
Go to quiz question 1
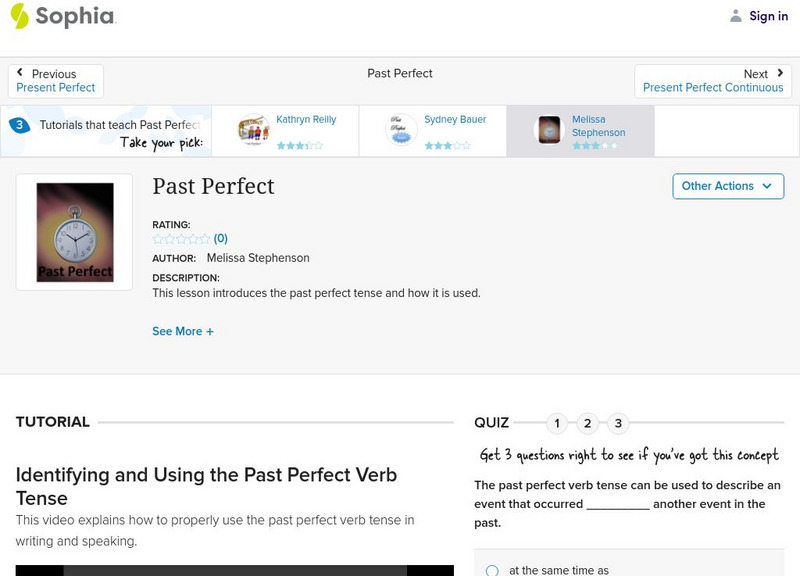(557, 423)
